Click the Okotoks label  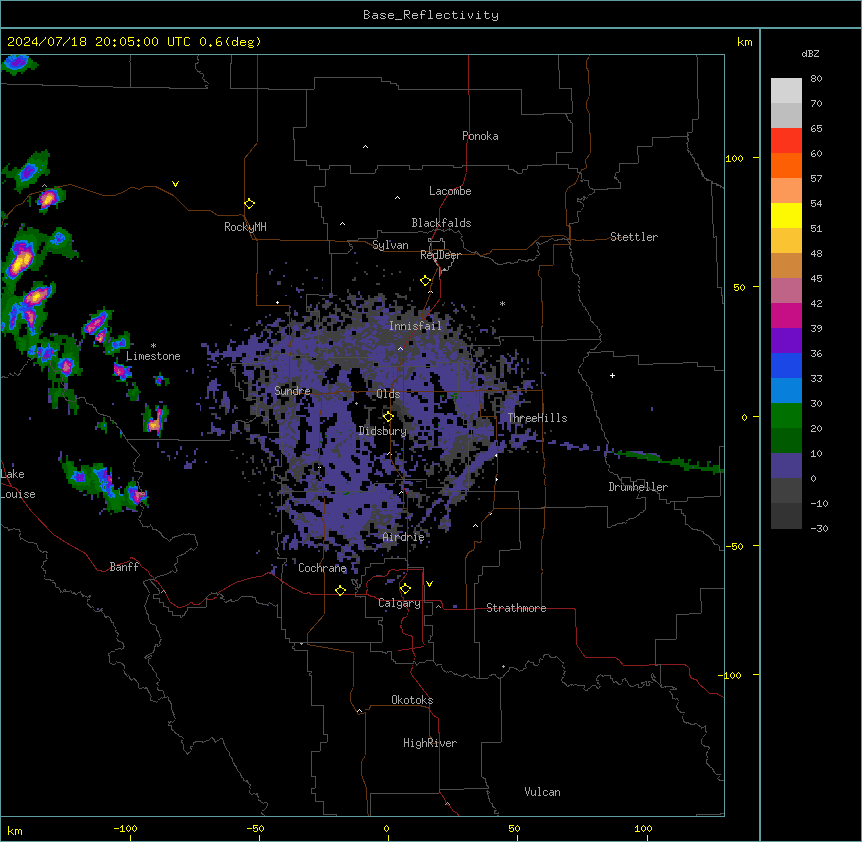pyautogui.click(x=412, y=700)
